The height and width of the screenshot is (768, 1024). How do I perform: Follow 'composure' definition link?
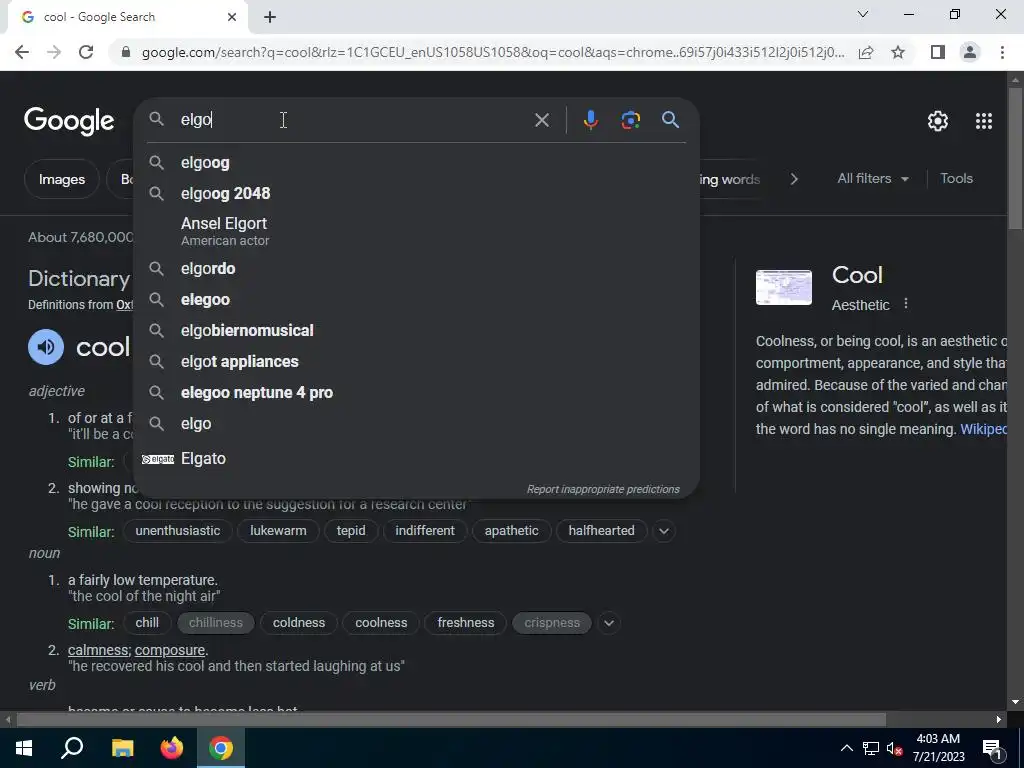(170, 650)
